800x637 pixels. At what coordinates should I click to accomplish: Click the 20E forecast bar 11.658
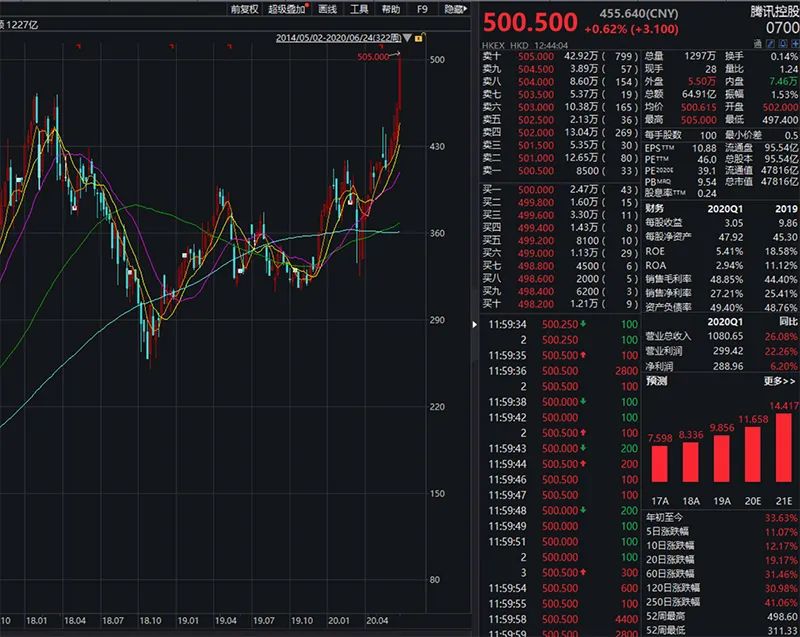[753, 454]
